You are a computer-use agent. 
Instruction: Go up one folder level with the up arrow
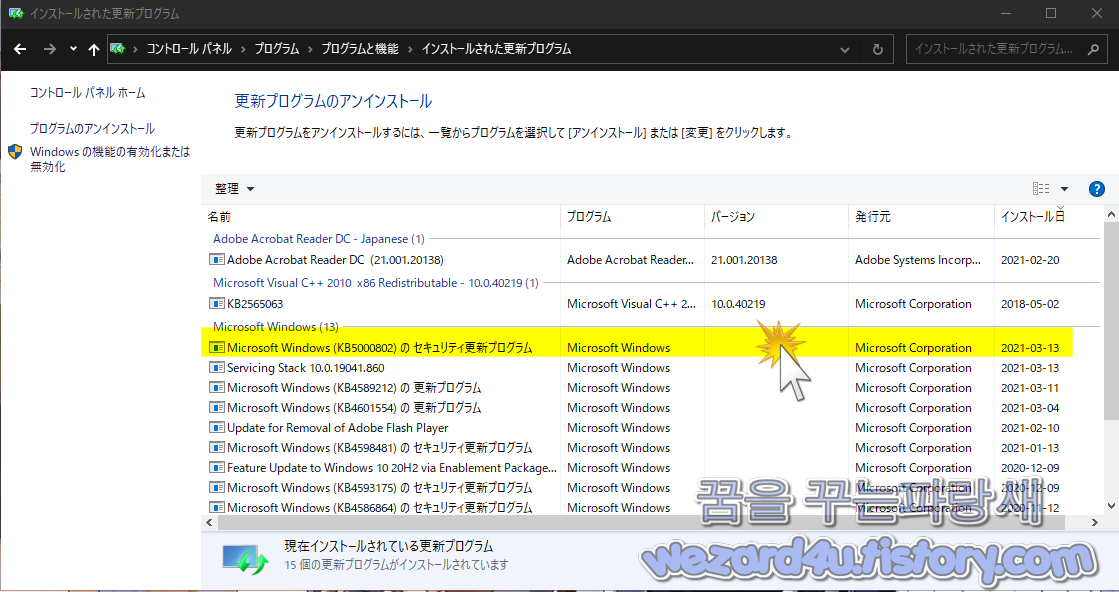(93, 49)
